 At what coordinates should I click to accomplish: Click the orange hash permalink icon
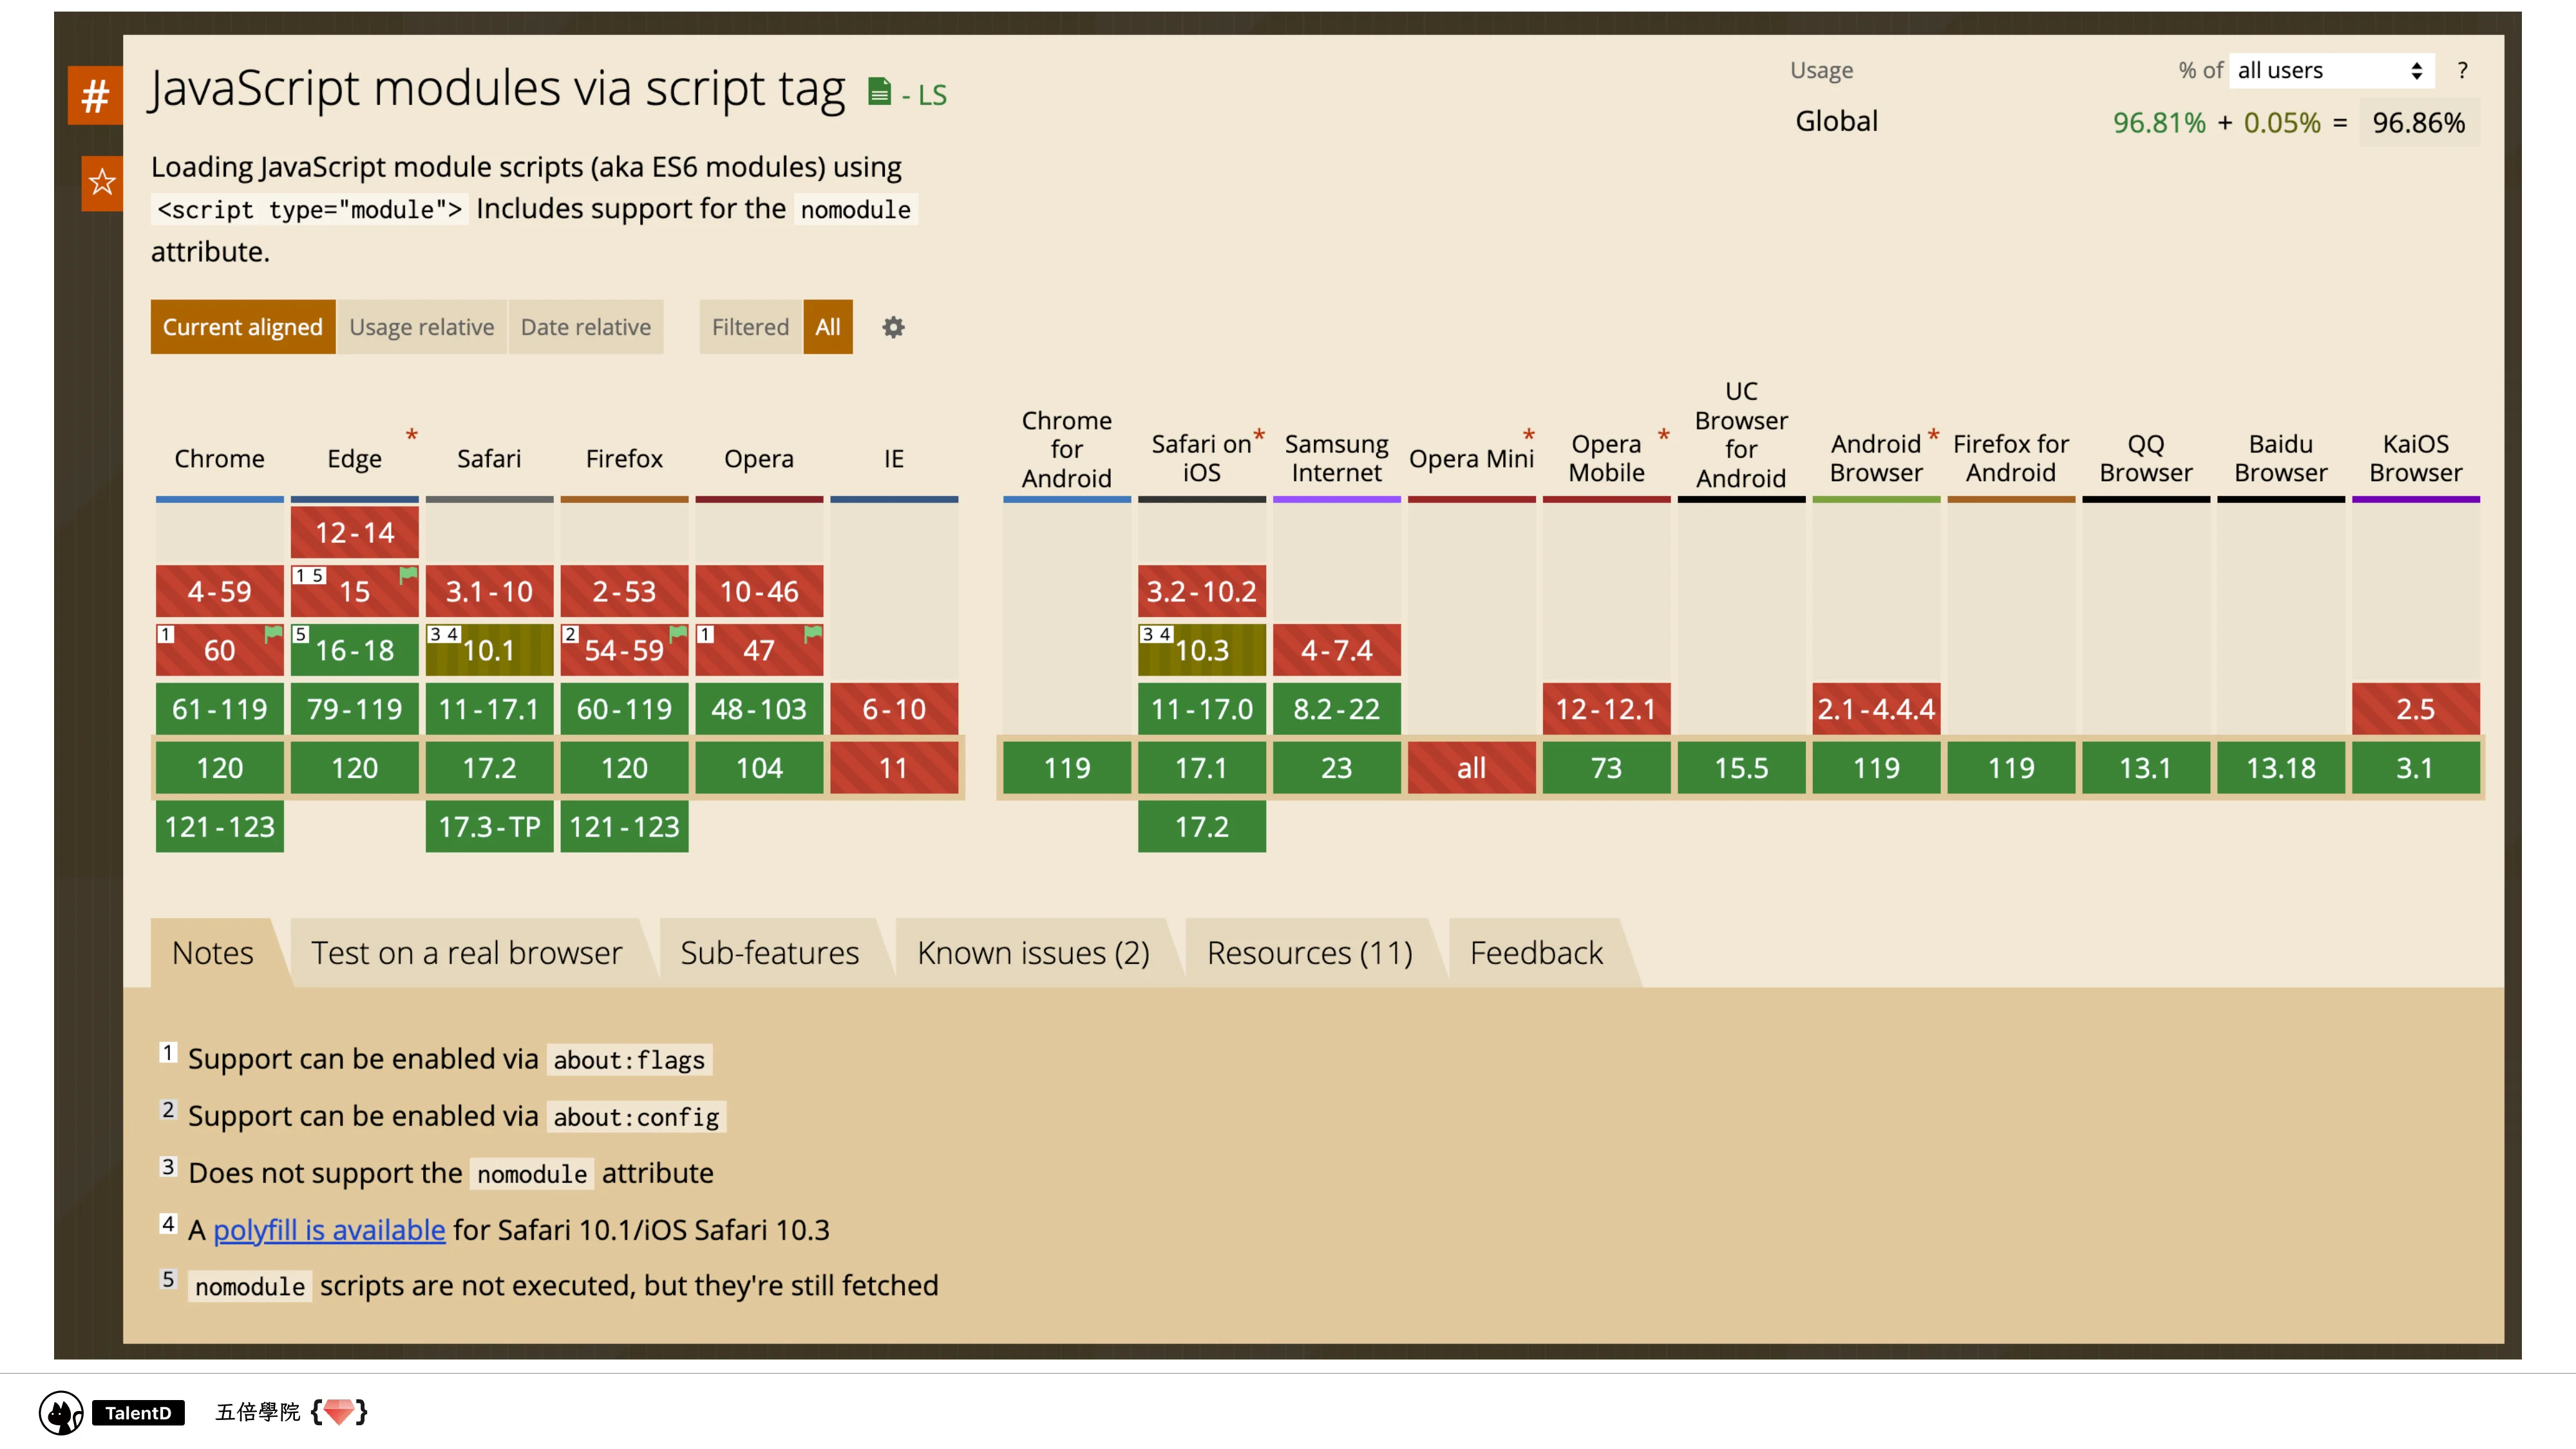[95, 96]
